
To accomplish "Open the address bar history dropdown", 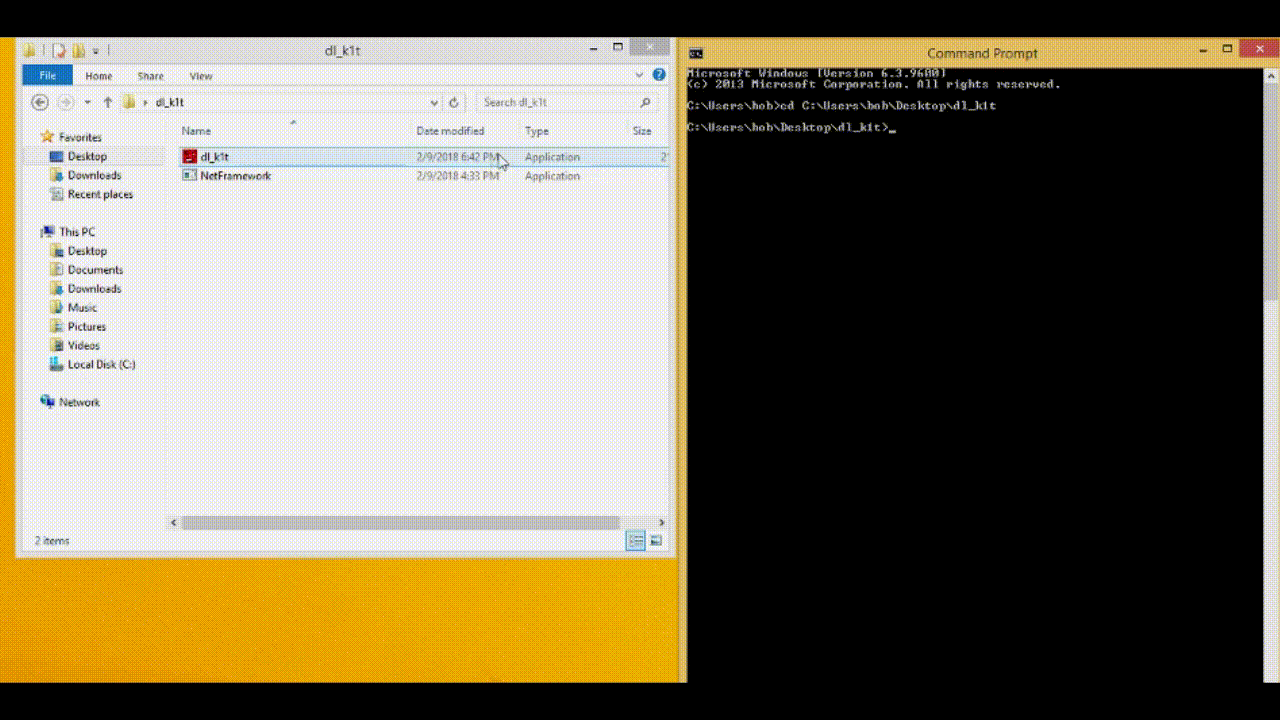I will tap(434, 102).
